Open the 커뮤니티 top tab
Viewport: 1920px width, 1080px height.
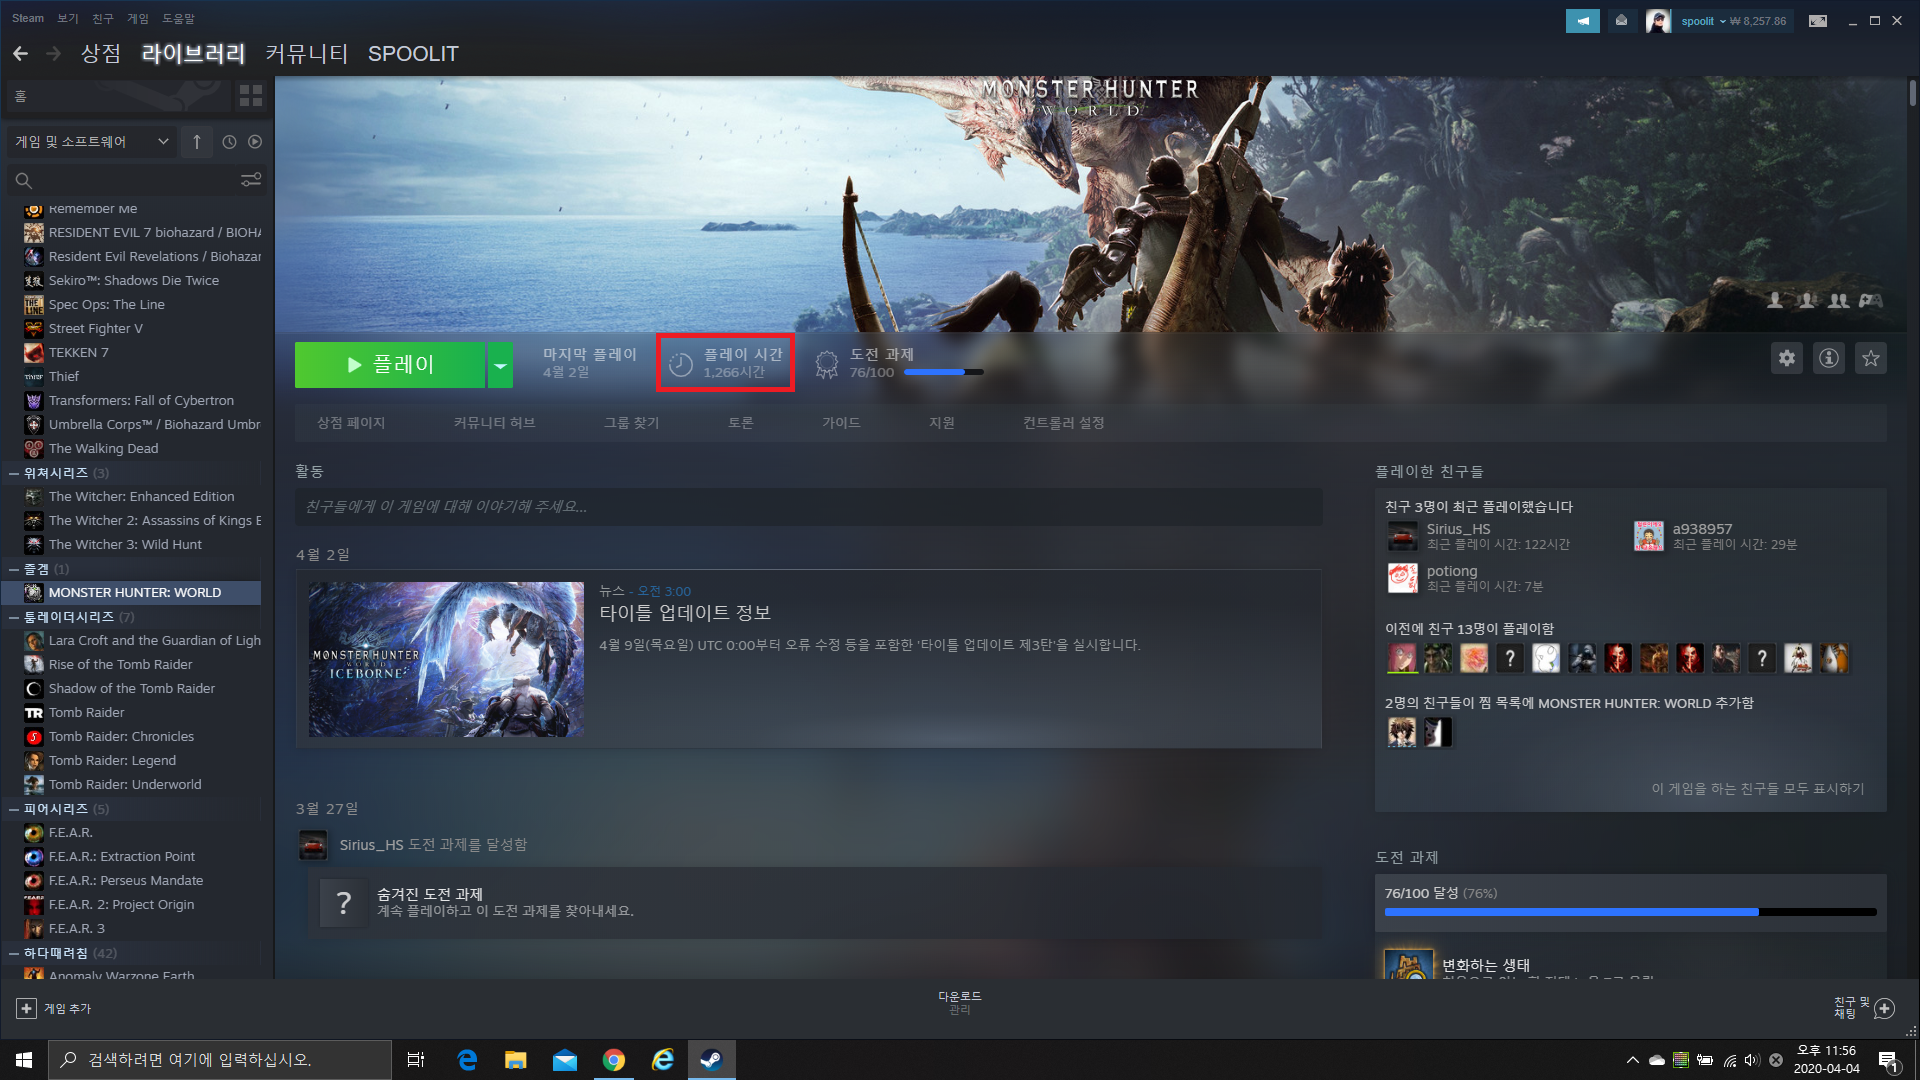[x=306, y=54]
